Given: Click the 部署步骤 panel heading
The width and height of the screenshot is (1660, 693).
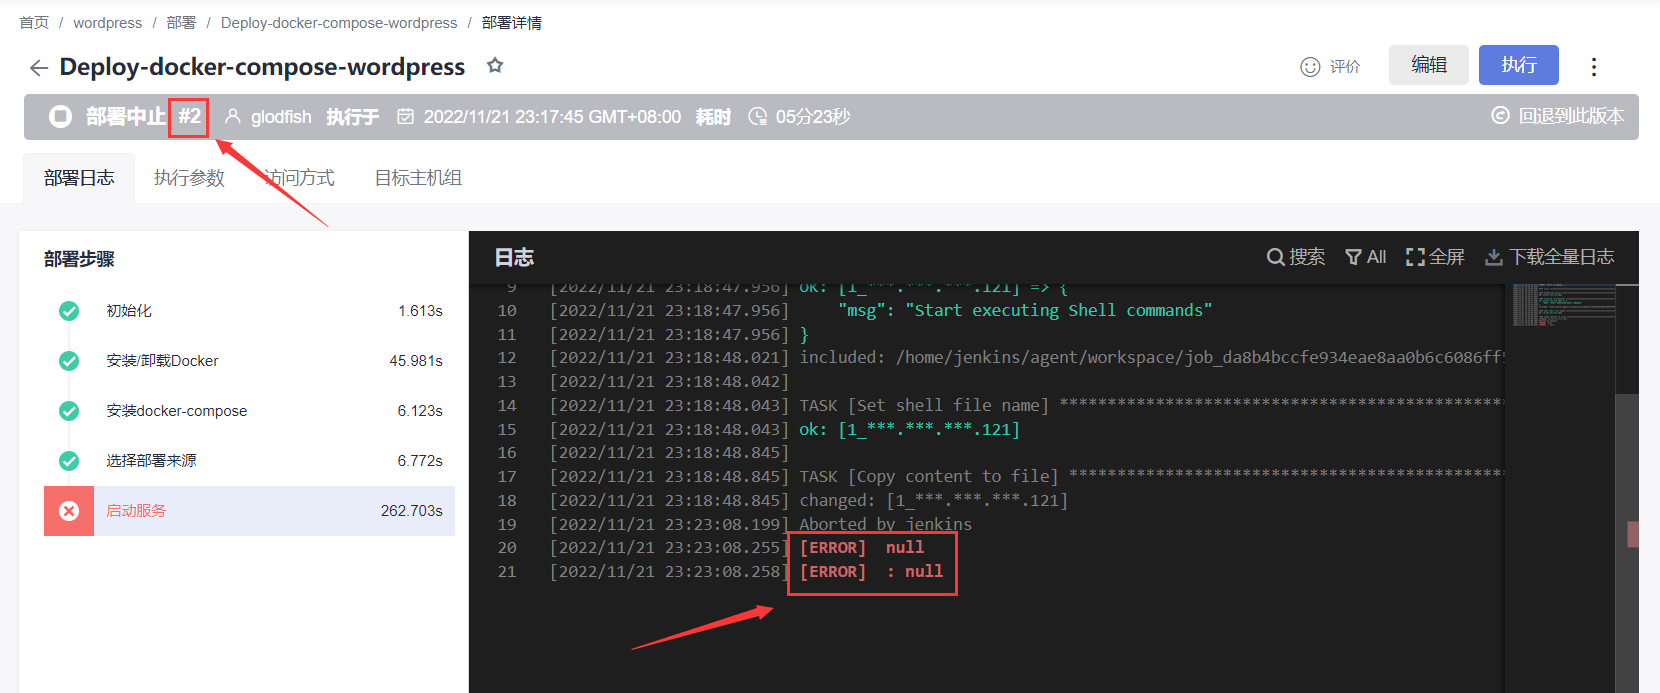Looking at the screenshot, I should click(x=79, y=259).
